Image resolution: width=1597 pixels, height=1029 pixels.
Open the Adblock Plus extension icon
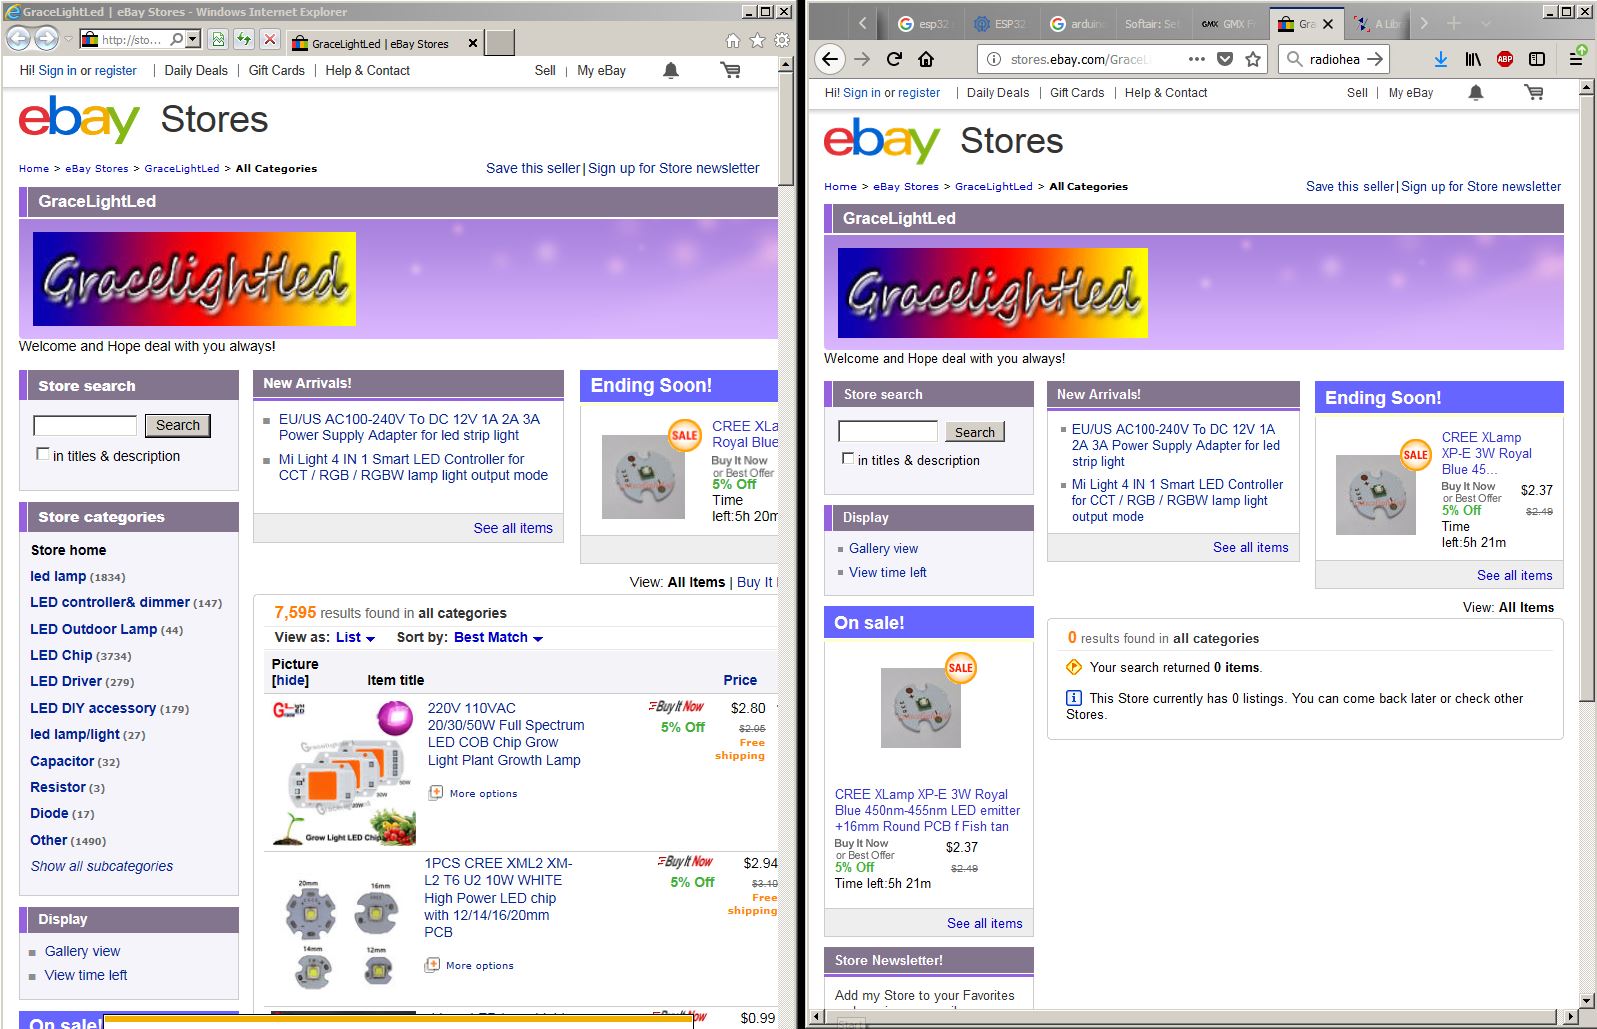(x=1505, y=59)
